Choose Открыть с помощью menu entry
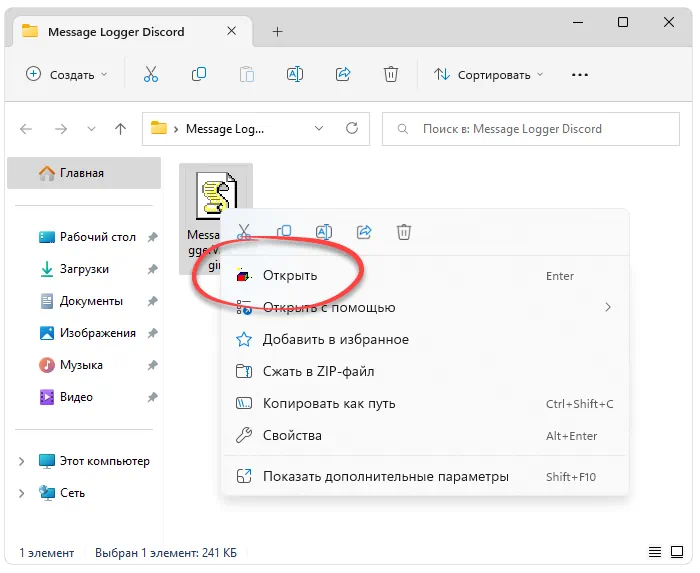Screen dimensions: 700x573 pos(425,307)
